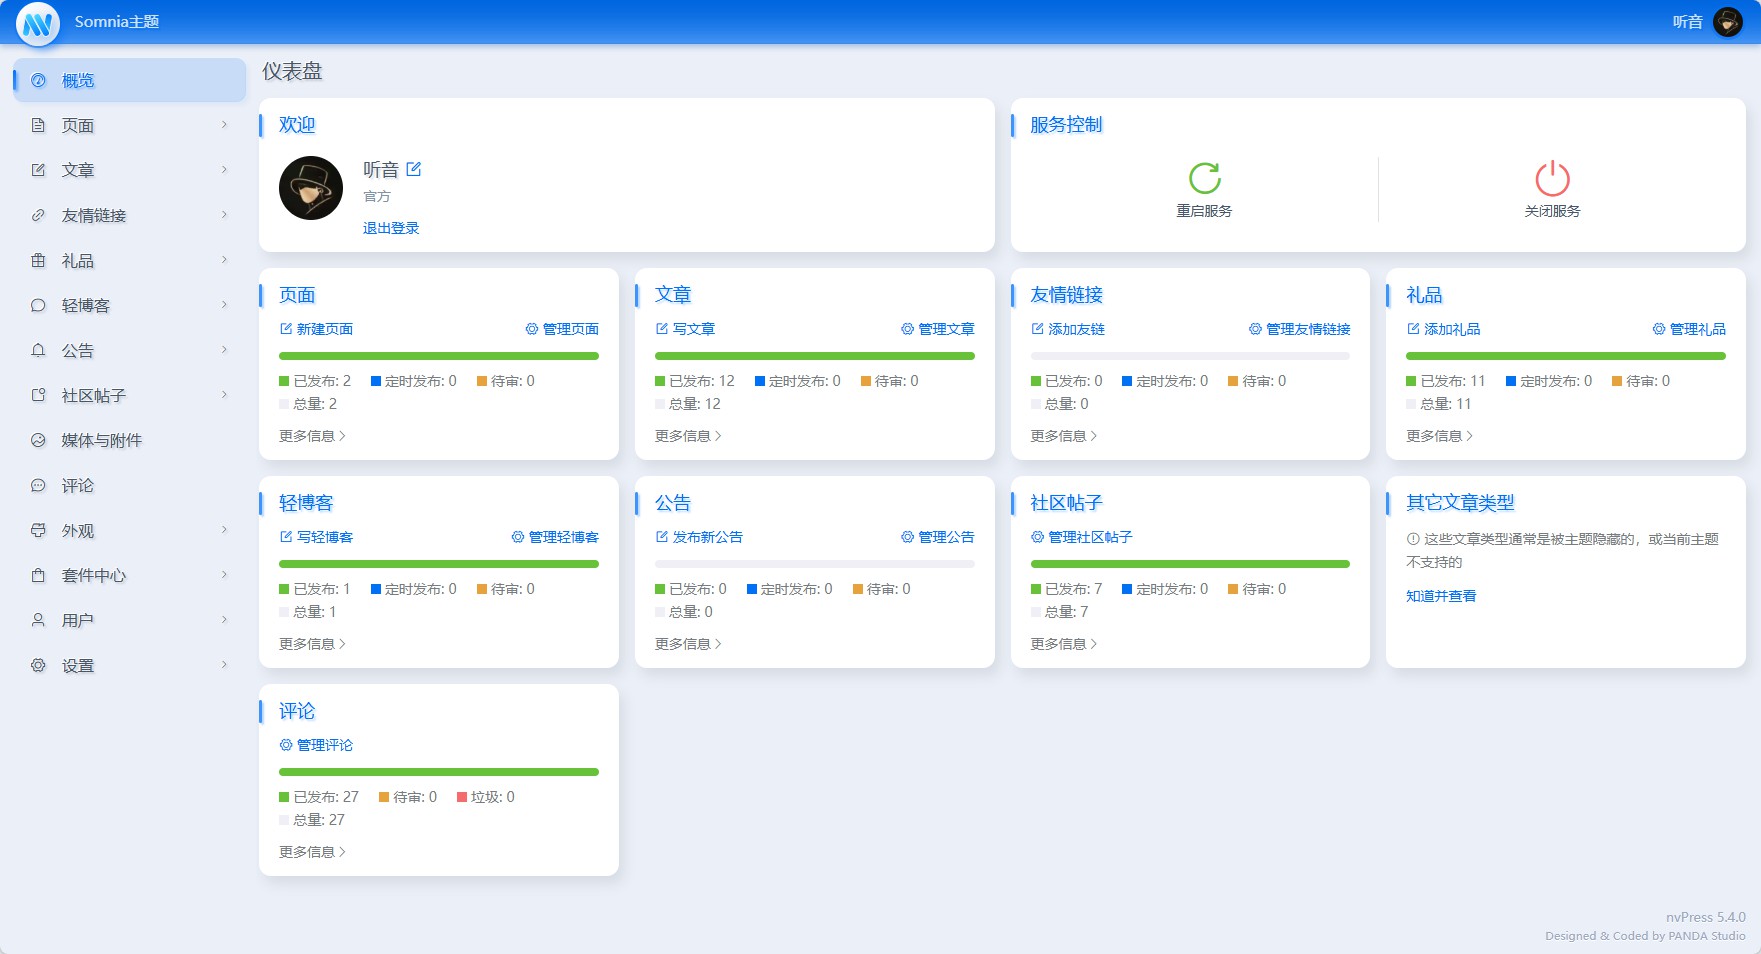Click the 评论 card green progress bar
The width and height of the screenshot is (1761, 954).
coord(439,772)
